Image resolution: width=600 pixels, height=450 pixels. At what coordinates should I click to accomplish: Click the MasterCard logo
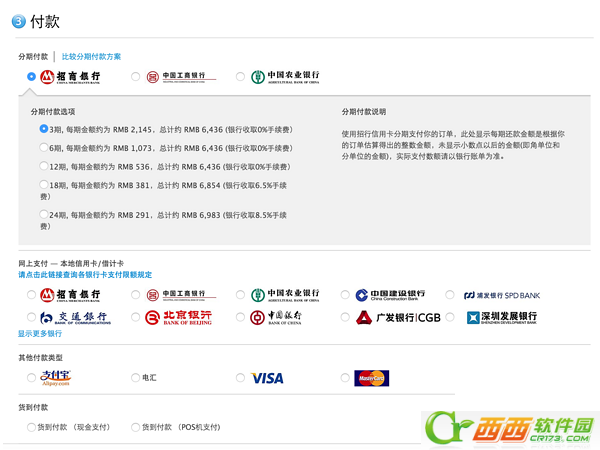click(x=372, y=378)
